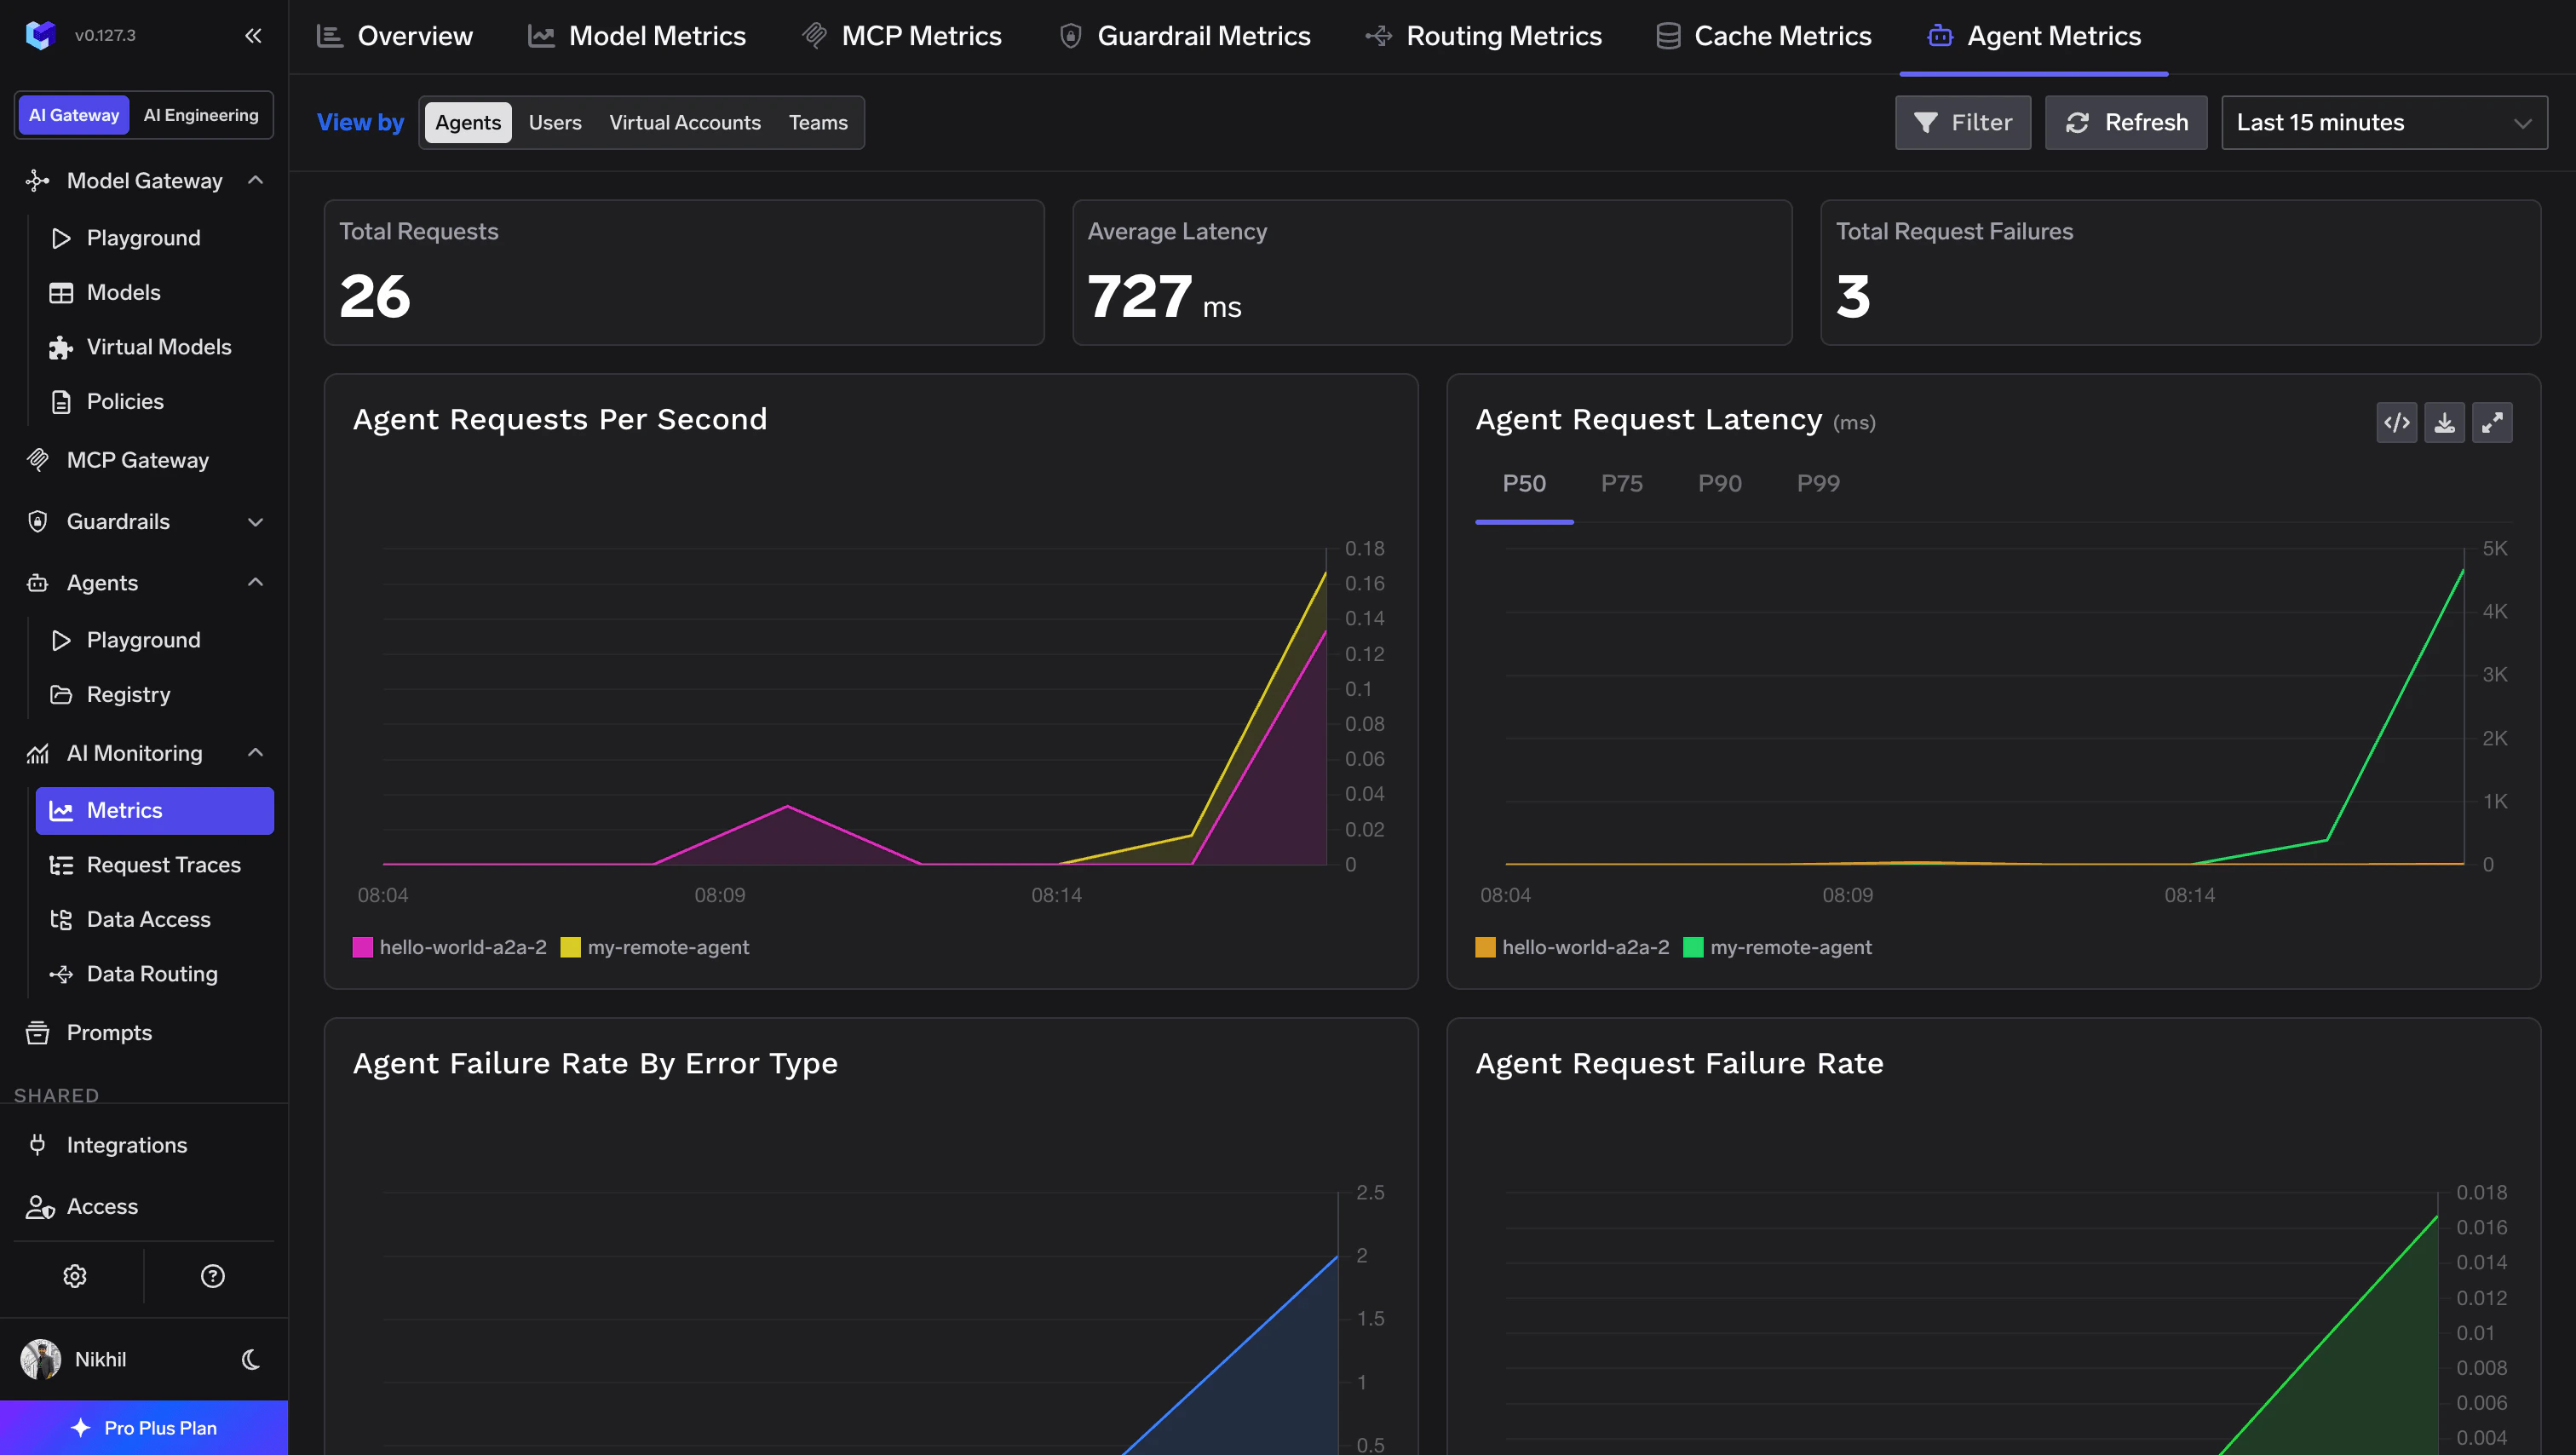Click the Refresh button
Screen dimensions: 2576x1455
pos(2126,122)
